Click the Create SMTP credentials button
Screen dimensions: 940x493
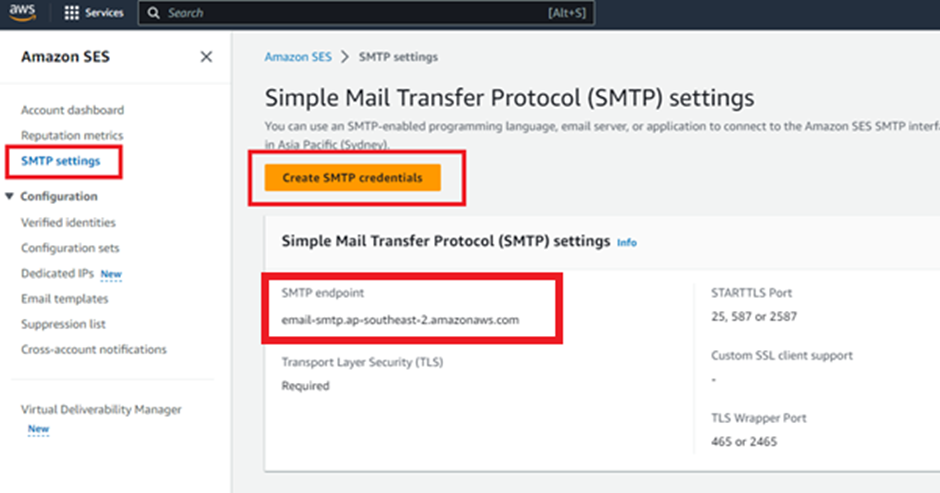click(x=352, y=178)
